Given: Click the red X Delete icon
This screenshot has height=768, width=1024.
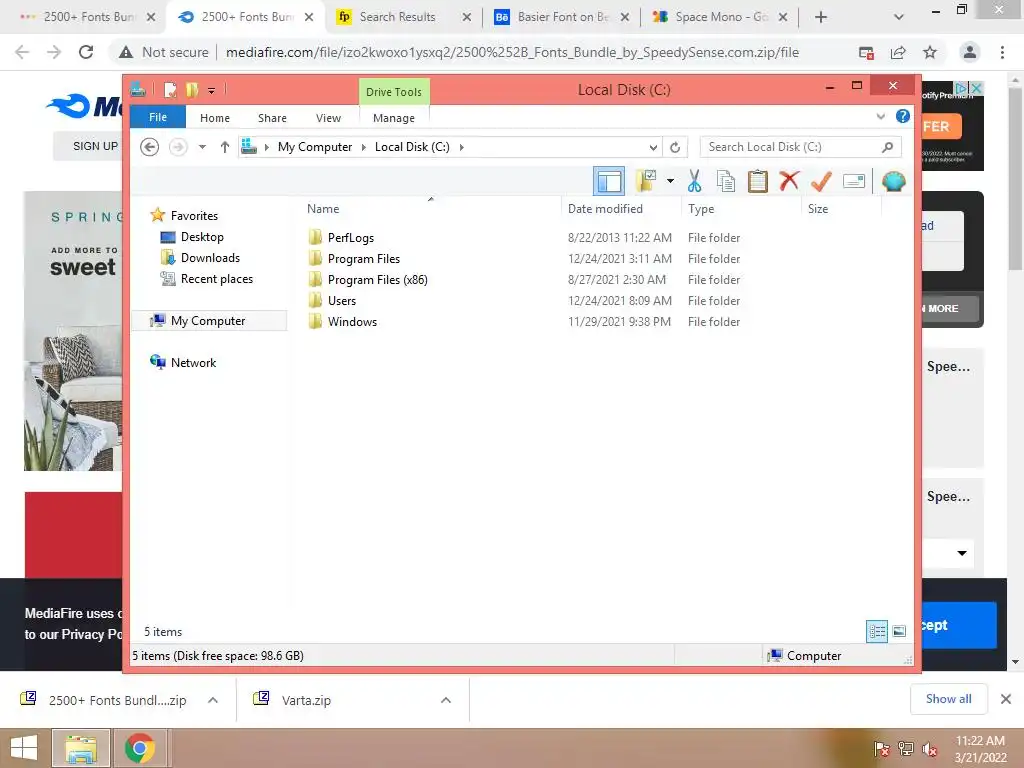Looking at the screenshot, I should click(789, 180).
